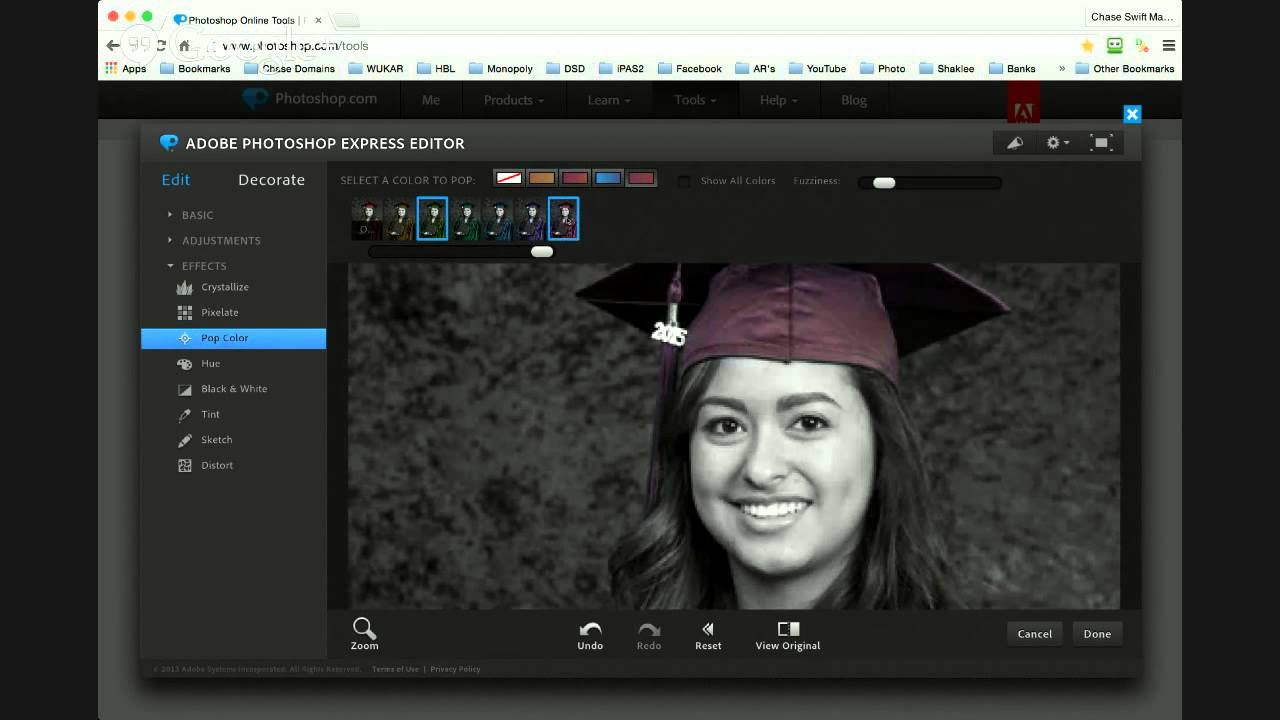The width and height of the screenshot is (1280, 720).
Task: Select the Distort effect icon
Action: coord(185,466)
